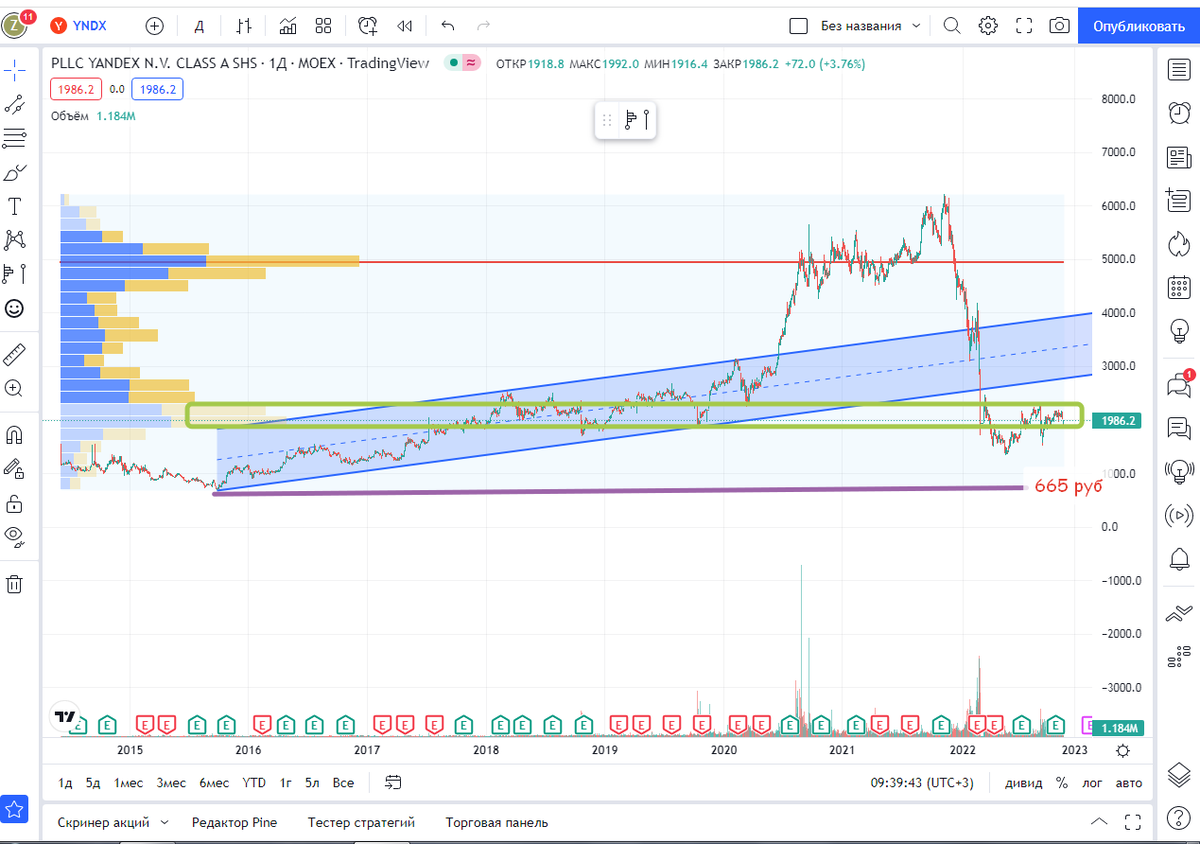This screenshot has width=1200, height=844.
Task: Select the YTD date range
Action: pos(254,782)
